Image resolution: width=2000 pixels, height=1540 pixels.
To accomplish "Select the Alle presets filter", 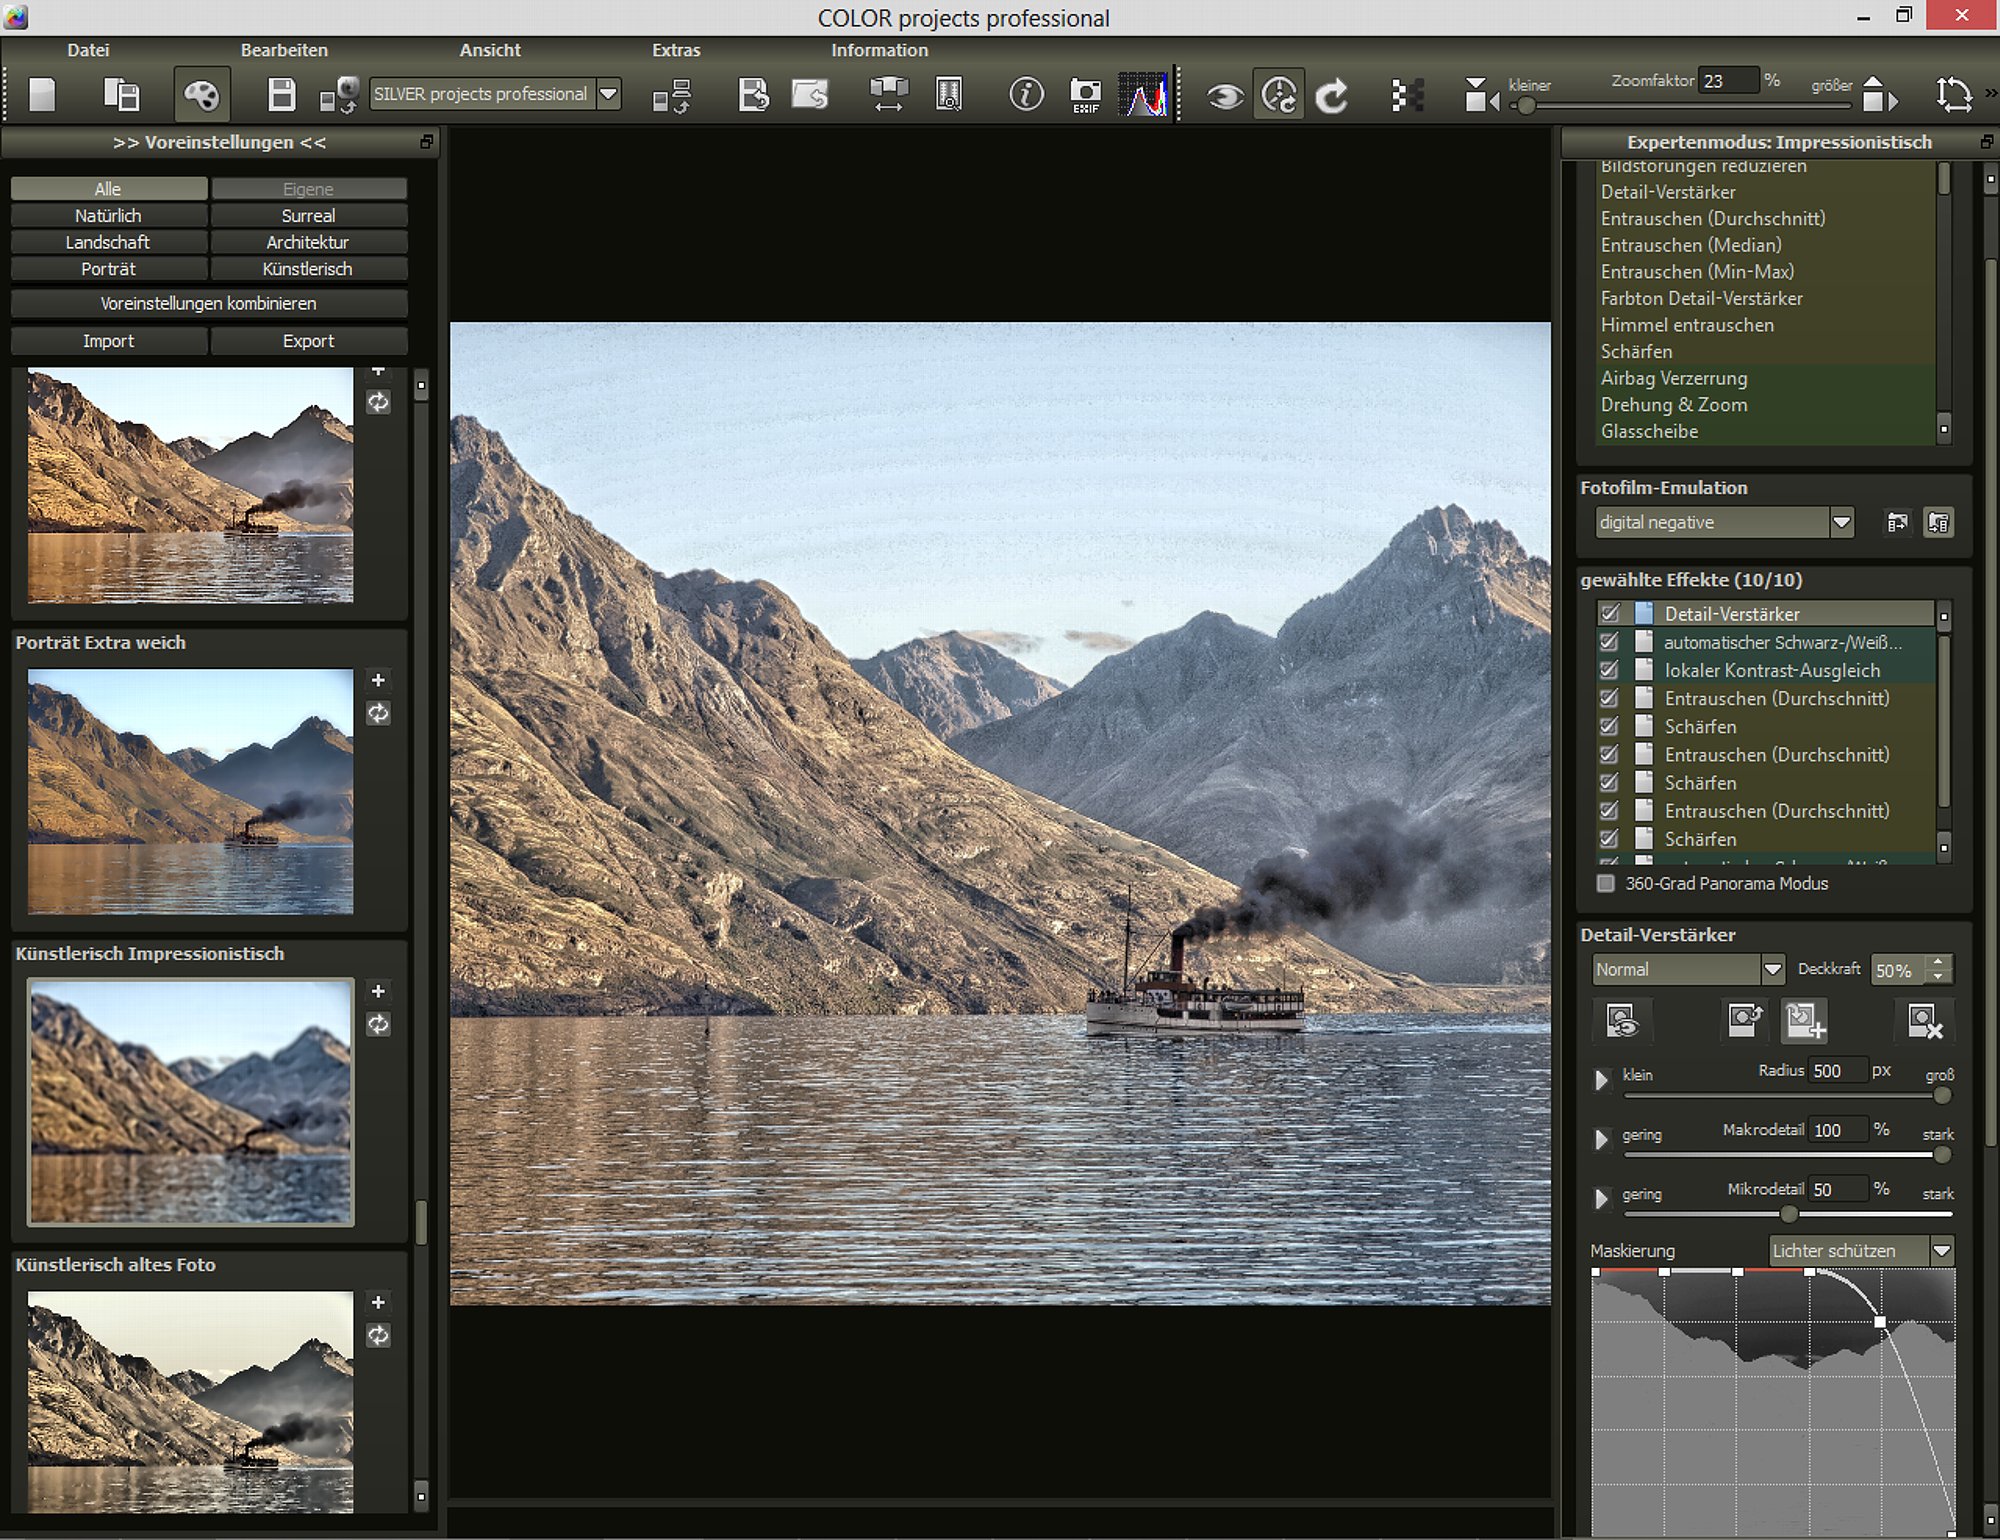I will (108, 189).
